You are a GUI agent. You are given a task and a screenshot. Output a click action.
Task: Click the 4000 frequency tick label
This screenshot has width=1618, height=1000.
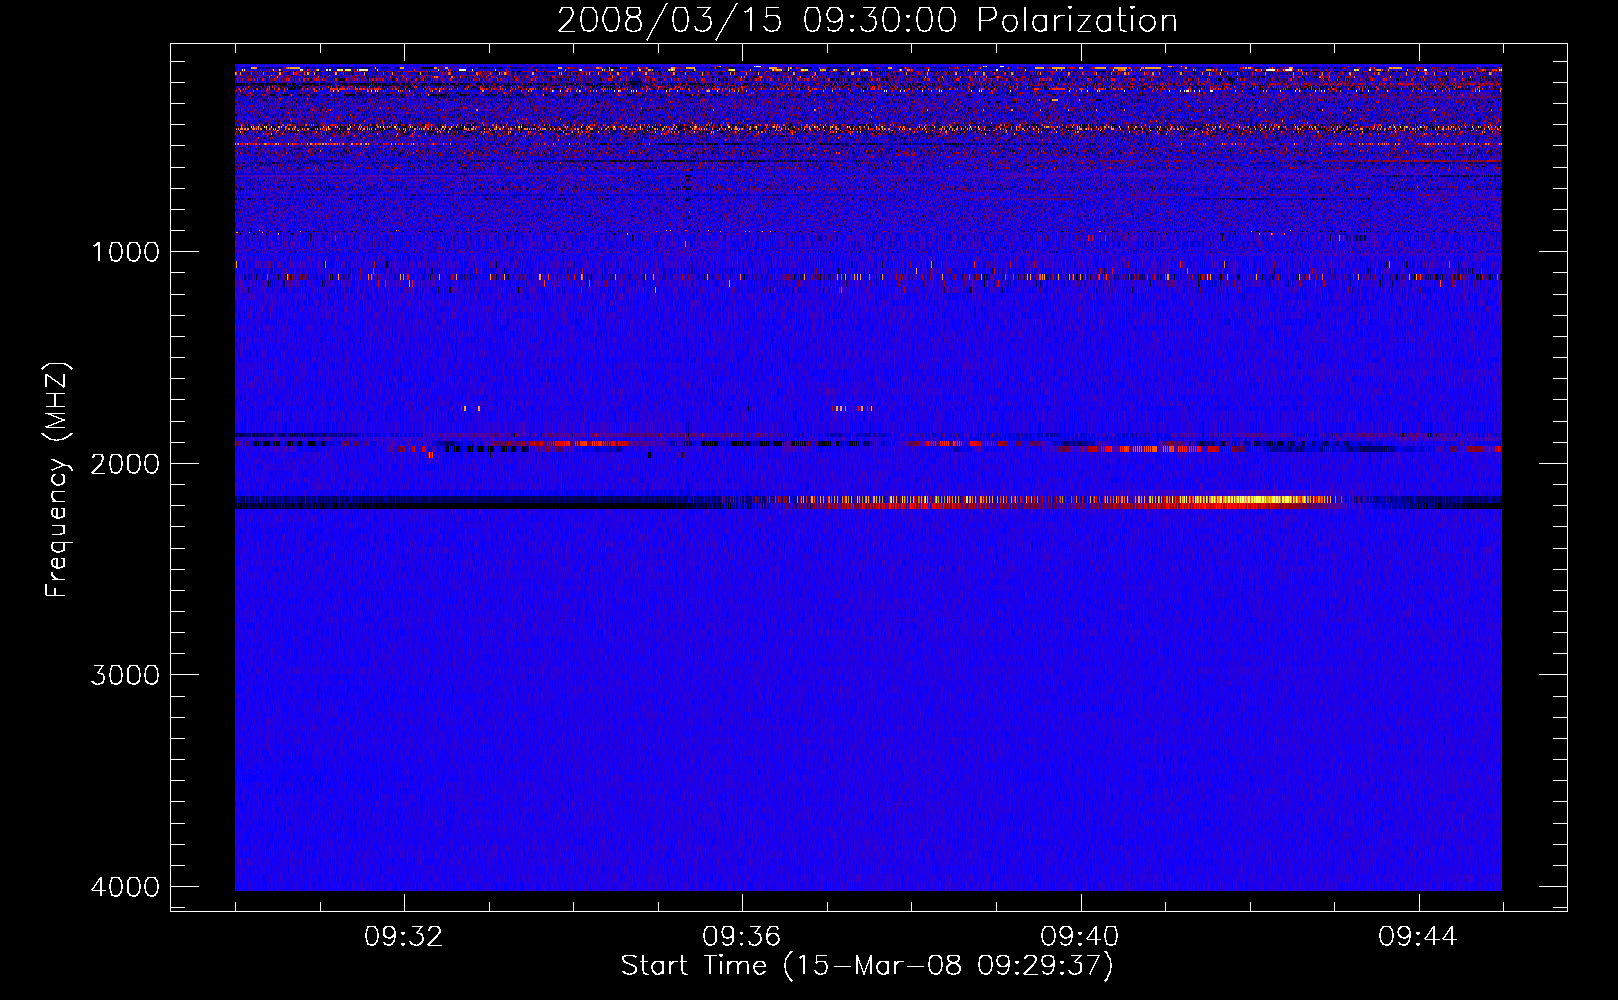click(x=126, y=887)
